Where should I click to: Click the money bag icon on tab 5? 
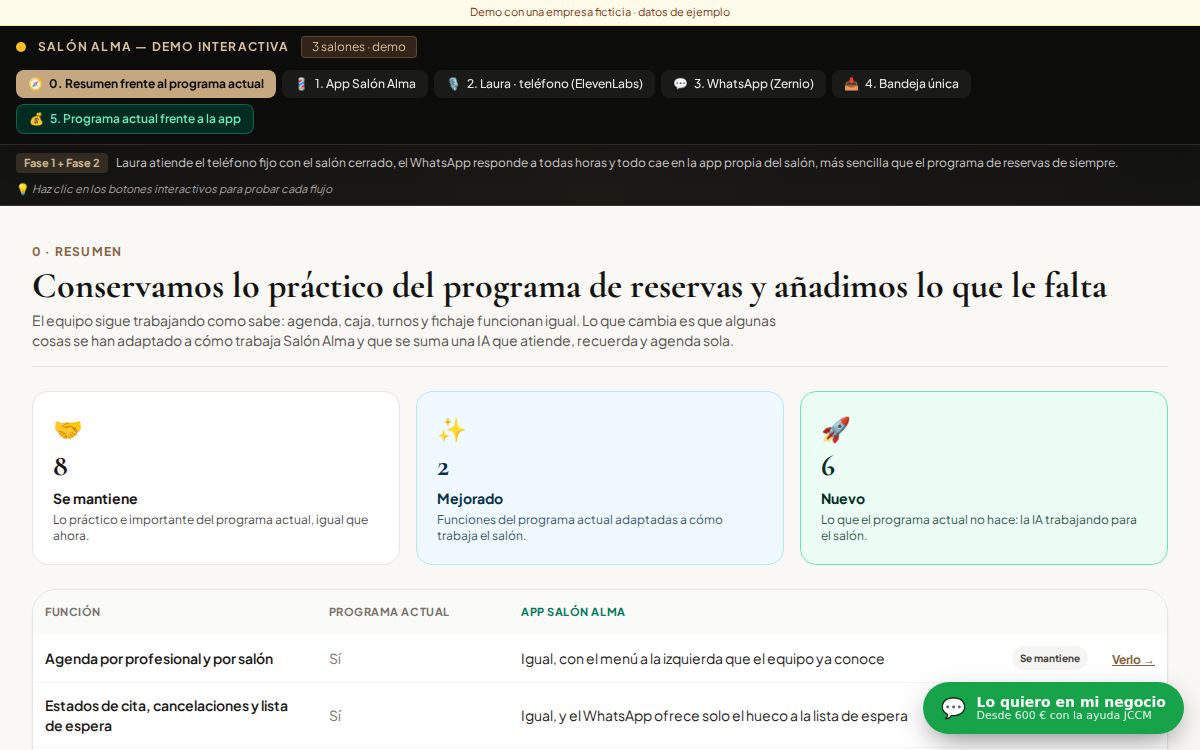point(36,119)
